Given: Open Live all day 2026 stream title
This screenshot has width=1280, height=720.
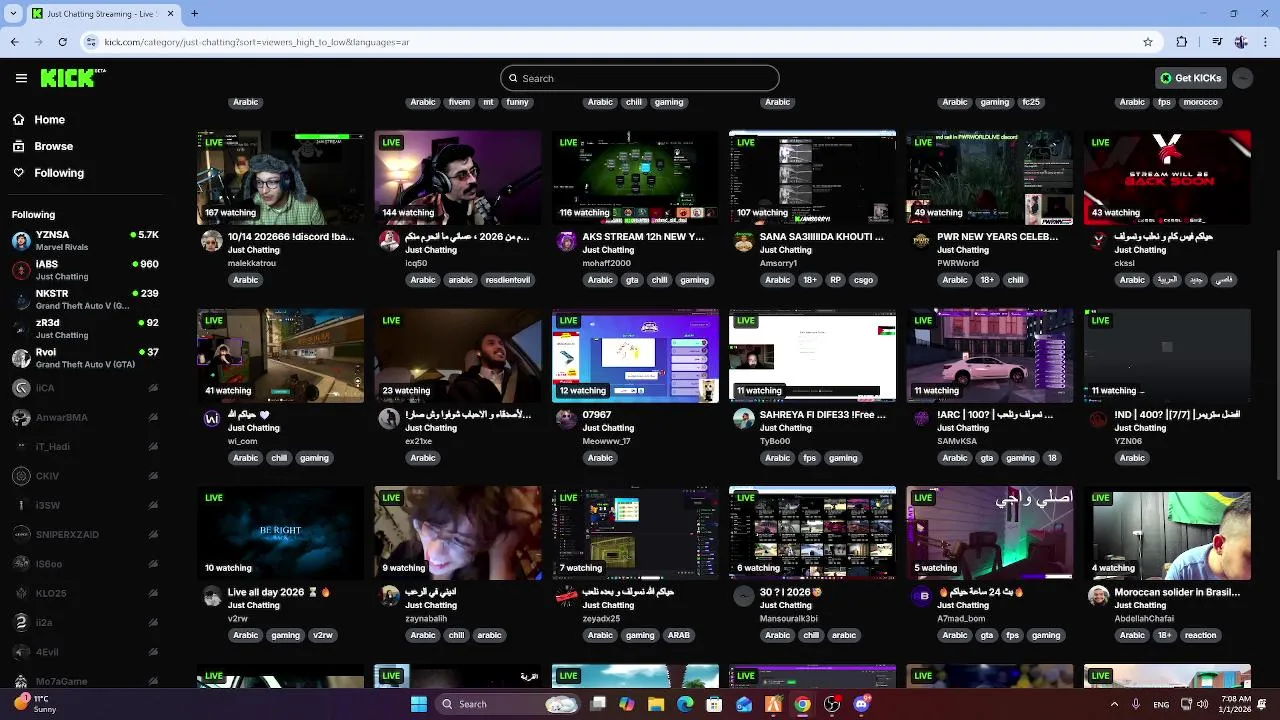Looking at the screenshot, I should (278, 592).
